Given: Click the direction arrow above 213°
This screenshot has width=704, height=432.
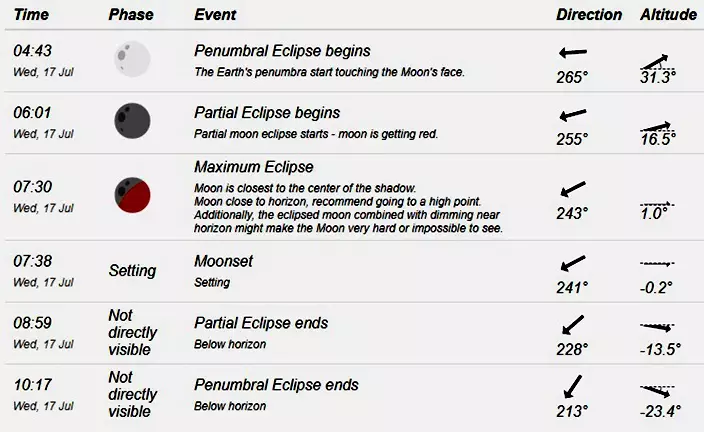Looking at the screenshot, I should pyautogui.click(x=572, y=386).
